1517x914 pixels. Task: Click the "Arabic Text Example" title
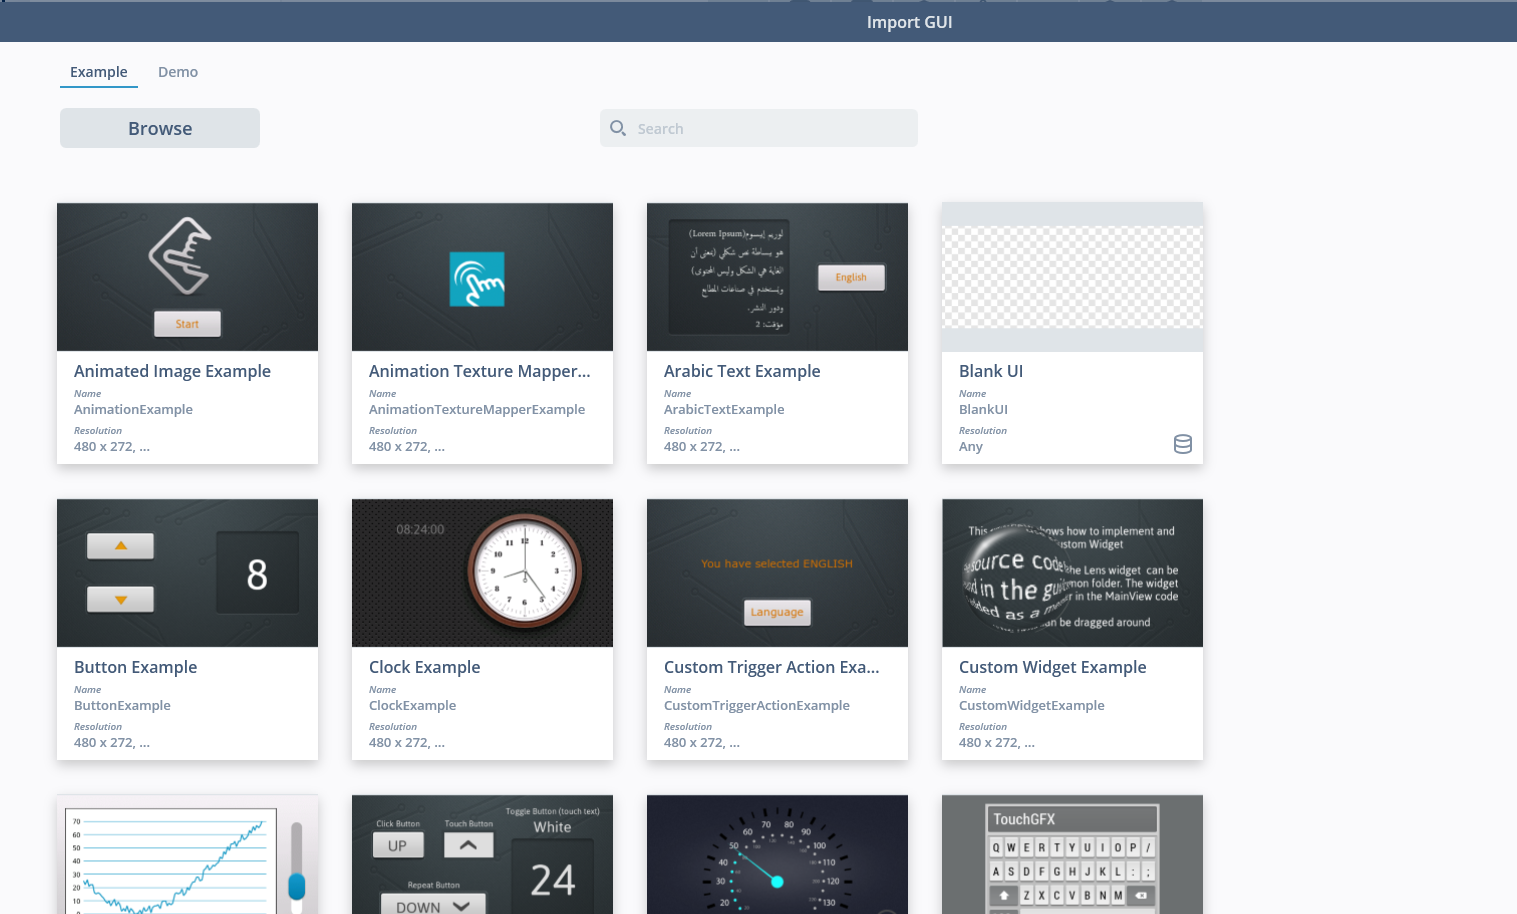pyautogui.click(x=742, y=371)
